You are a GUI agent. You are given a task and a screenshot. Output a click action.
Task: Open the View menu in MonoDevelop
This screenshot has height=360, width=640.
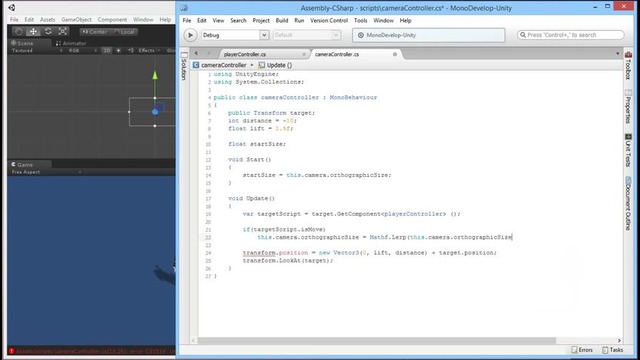[x=218, y=20]
